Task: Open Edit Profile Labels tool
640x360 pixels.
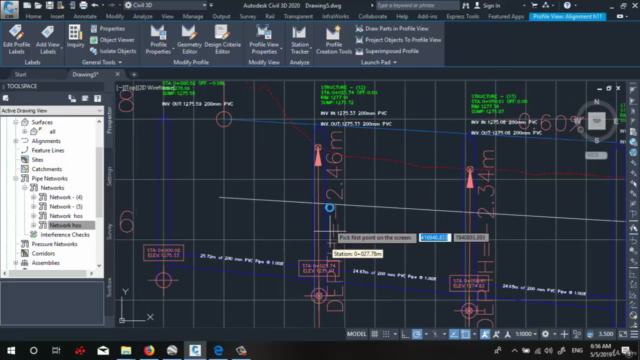Action: pos(16,40)
